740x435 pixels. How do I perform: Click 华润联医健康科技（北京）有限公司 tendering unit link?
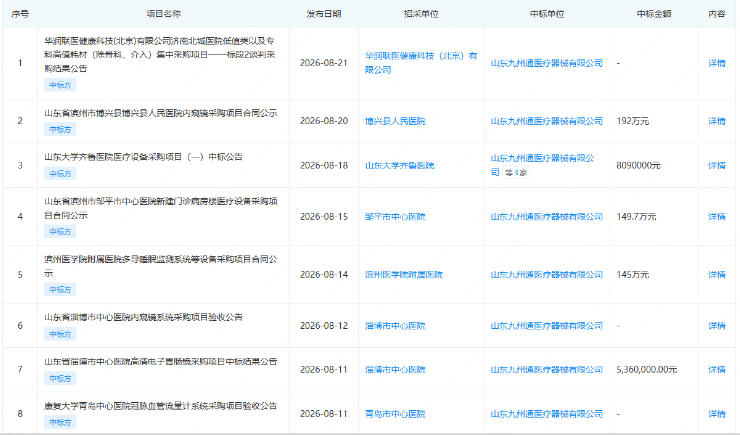pos(421,63)
